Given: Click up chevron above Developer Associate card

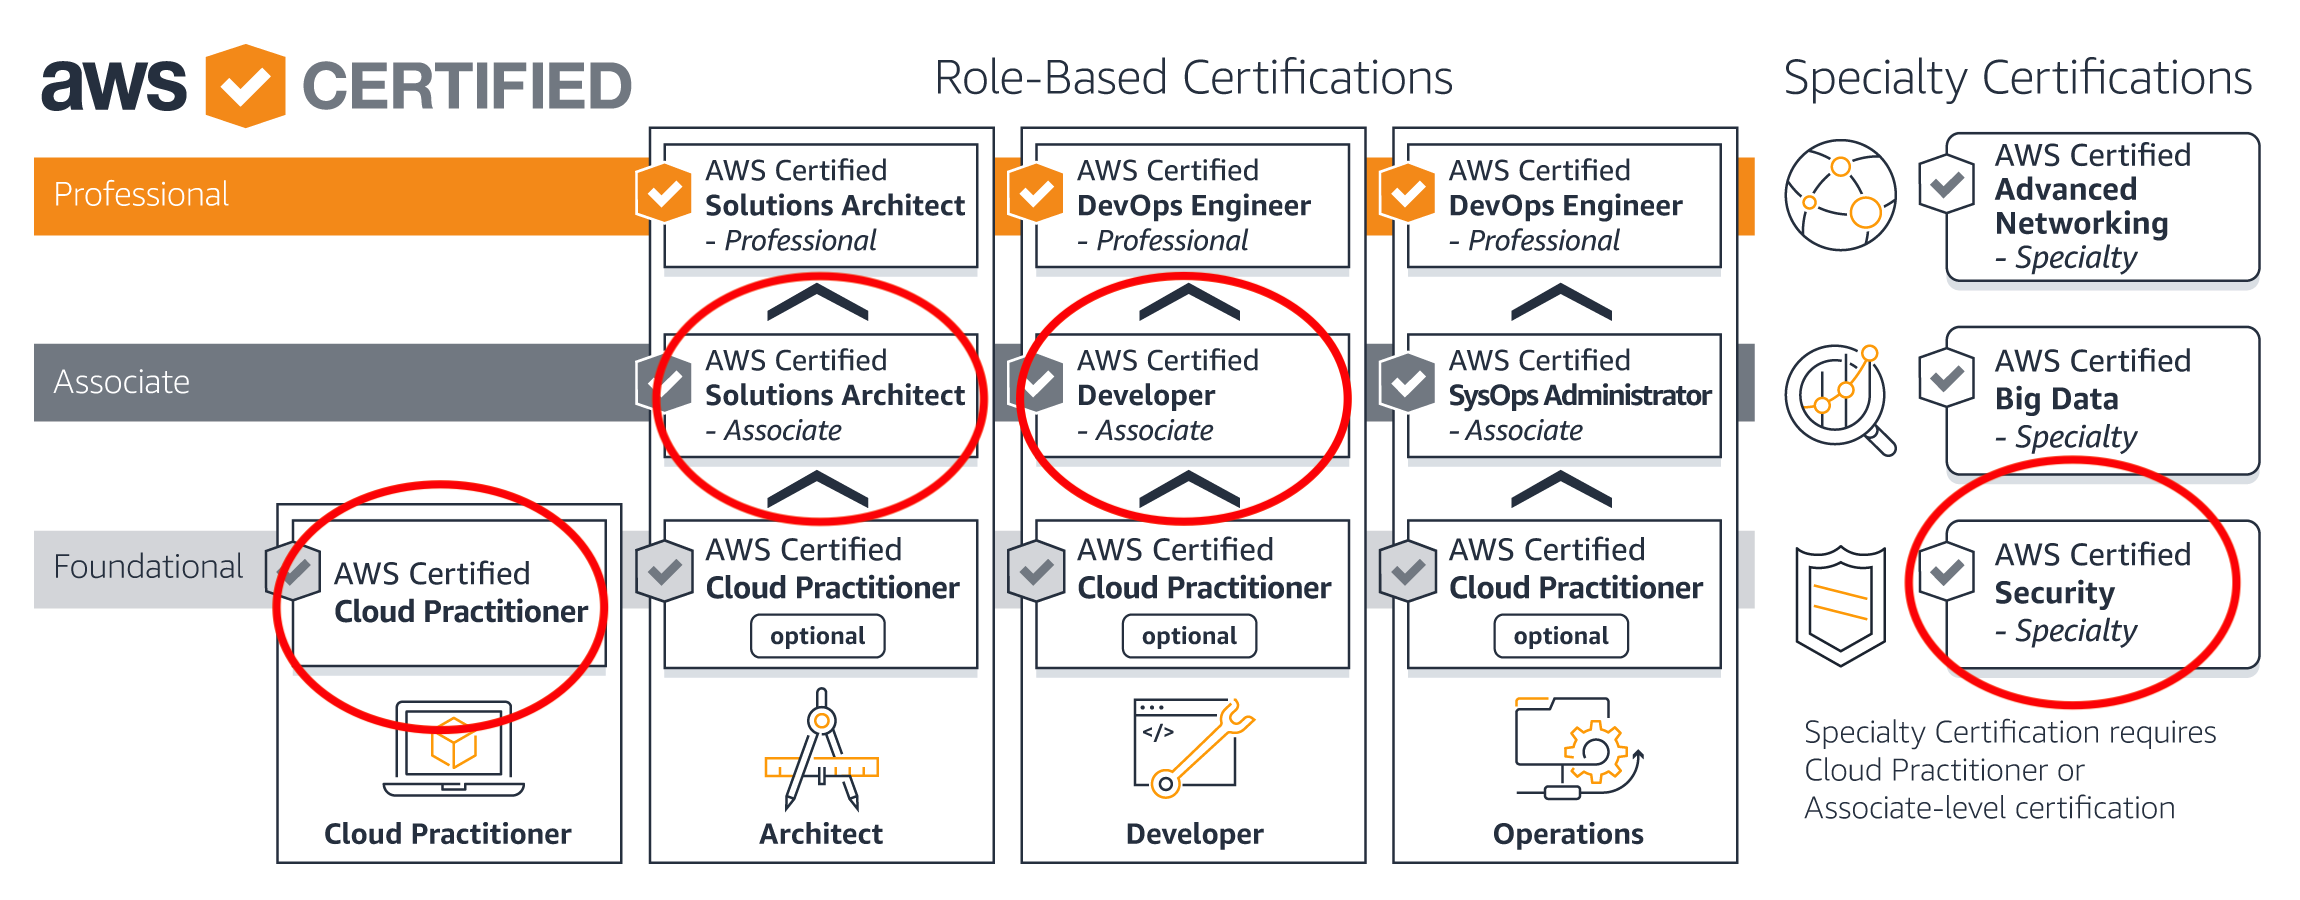Looking at the screenshot, I should coord(1190,301).
